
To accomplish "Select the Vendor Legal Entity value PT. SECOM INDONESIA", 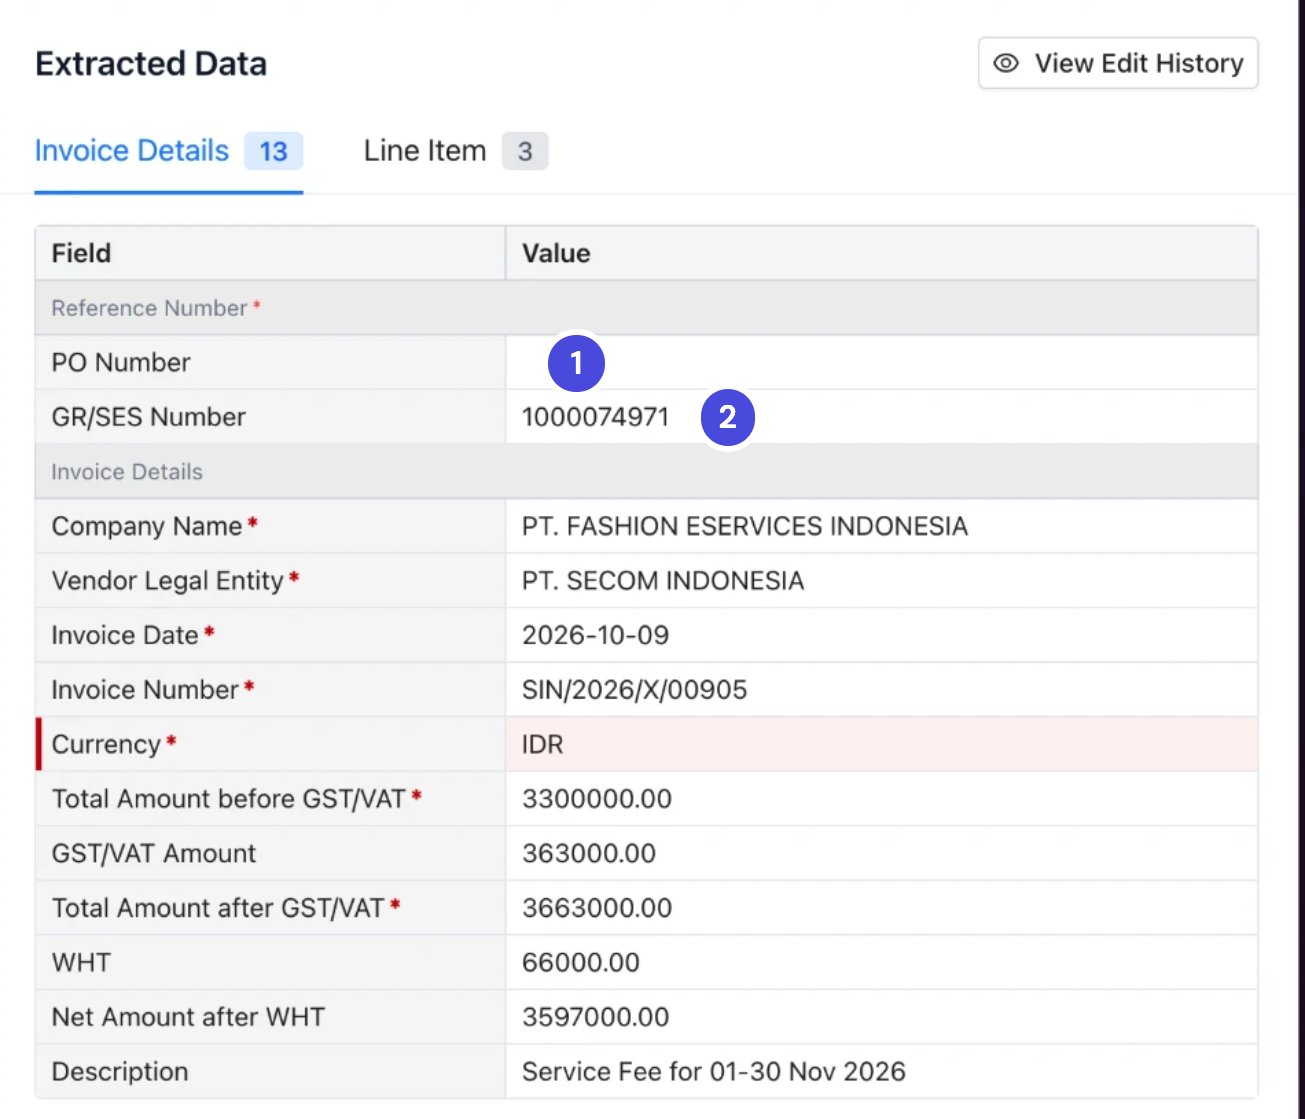I will click(x=663, y=581).
